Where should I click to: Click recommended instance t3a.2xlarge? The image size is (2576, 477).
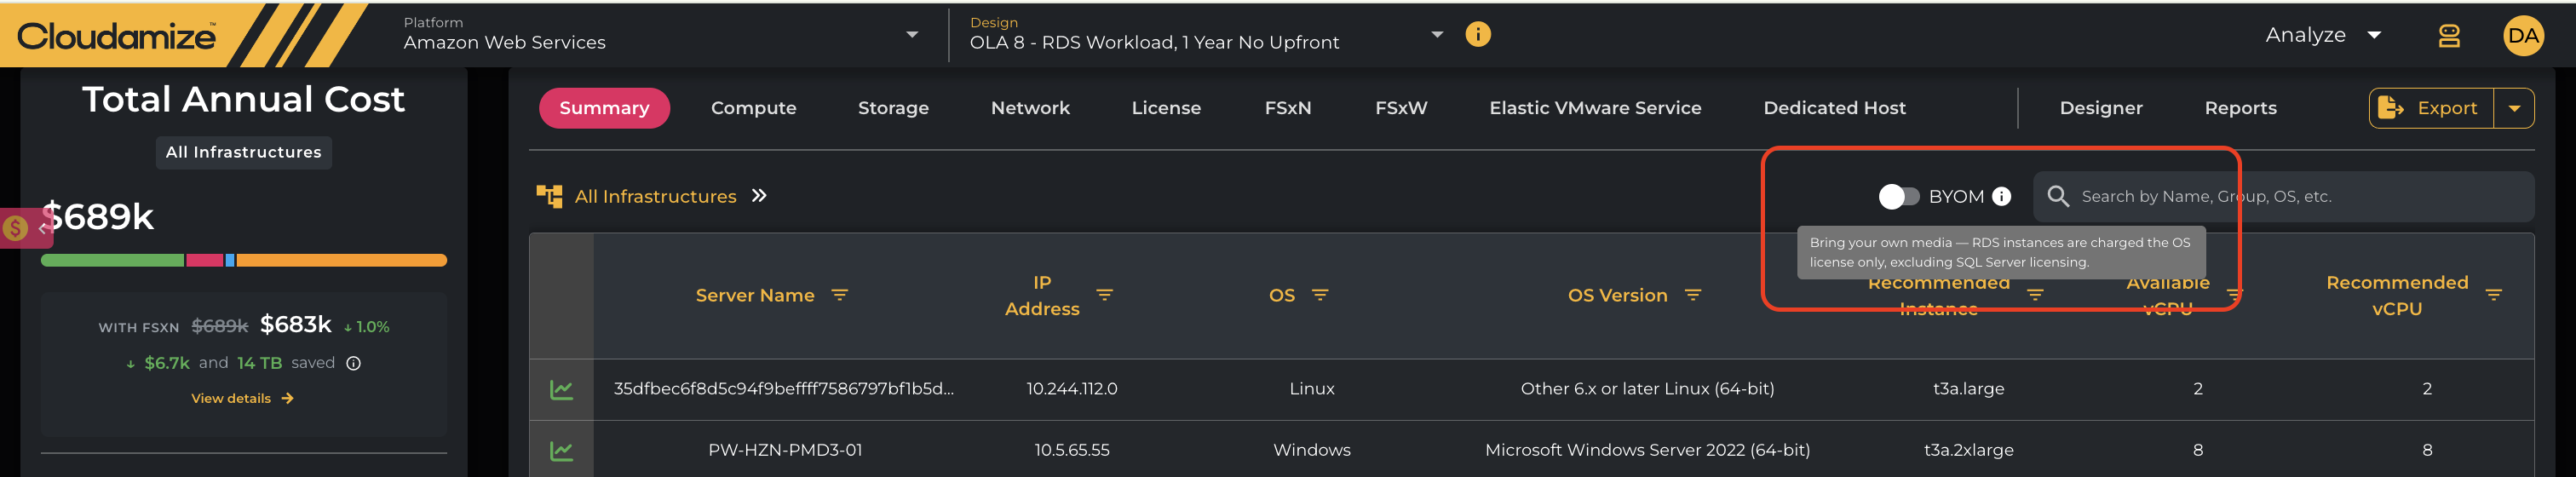(1968, 450)
